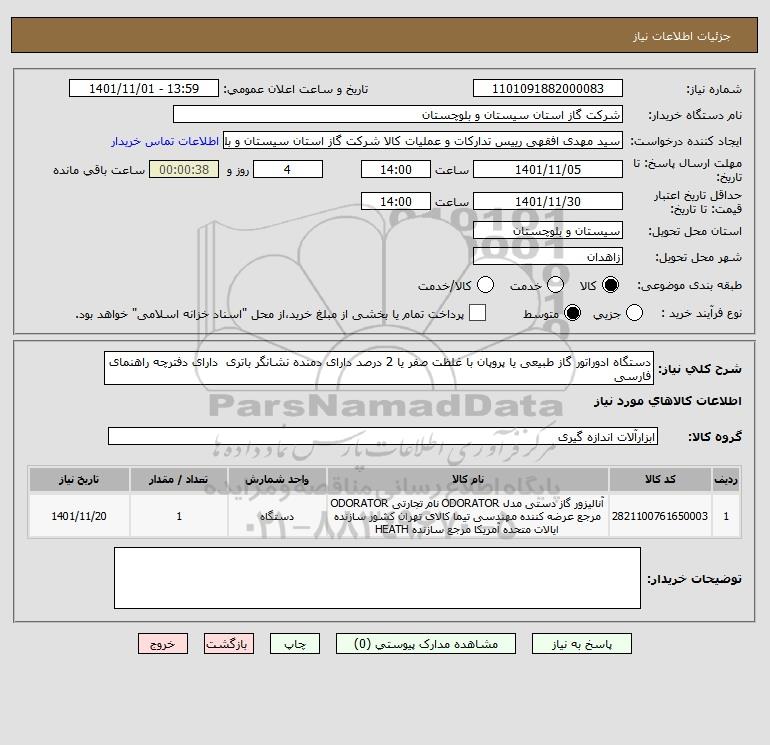
Task: Click the unit cell دستگاه
Action: tap(277, 516)
